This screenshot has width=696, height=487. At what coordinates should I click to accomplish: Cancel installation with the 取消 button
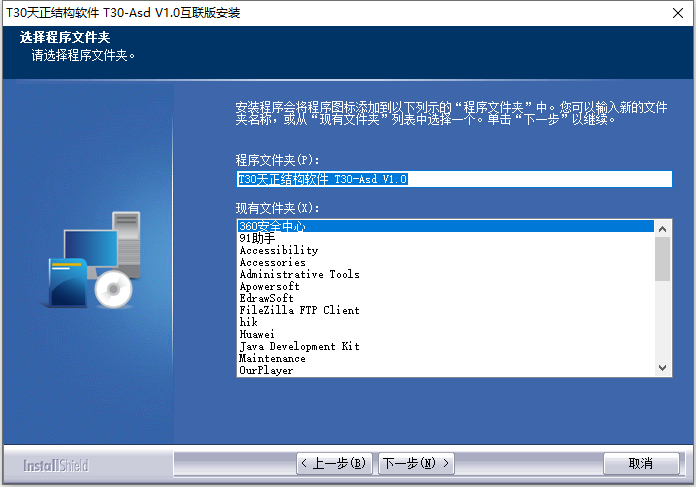(x=641, y=463)
